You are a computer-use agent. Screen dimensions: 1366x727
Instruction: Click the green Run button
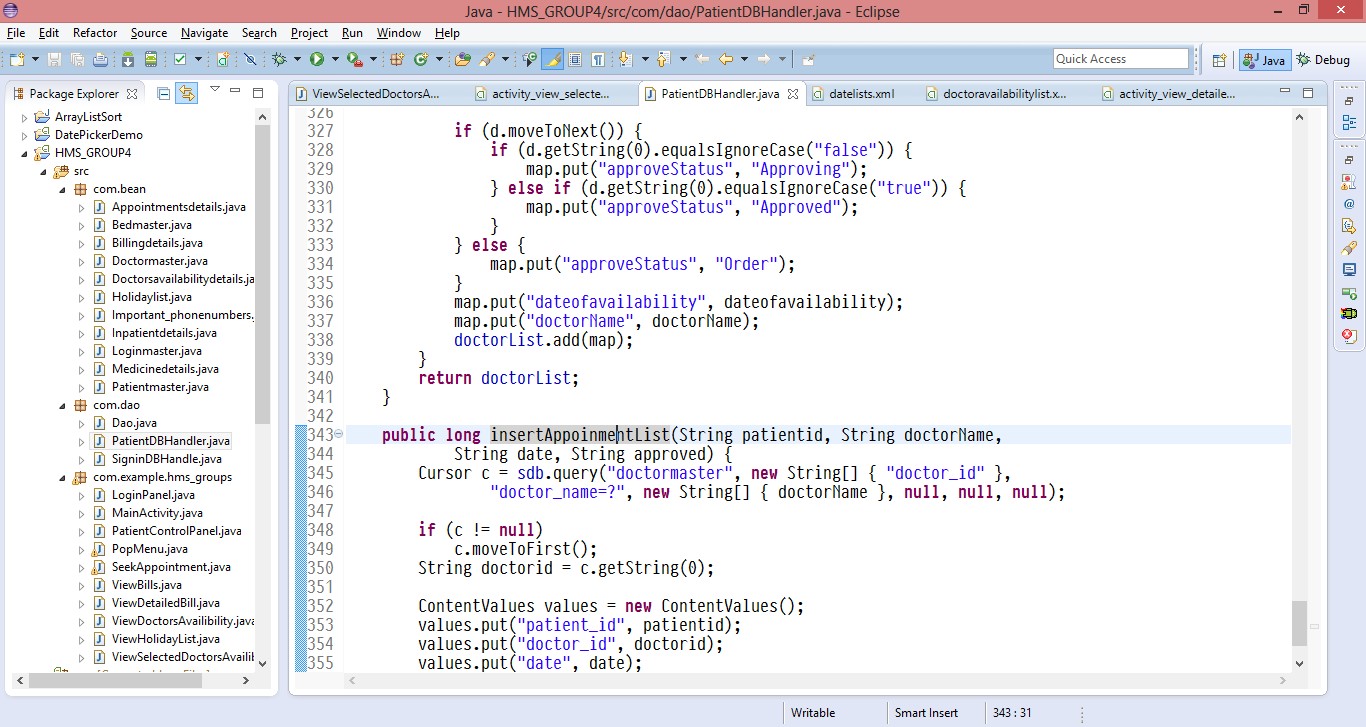(x=317, y=60)
